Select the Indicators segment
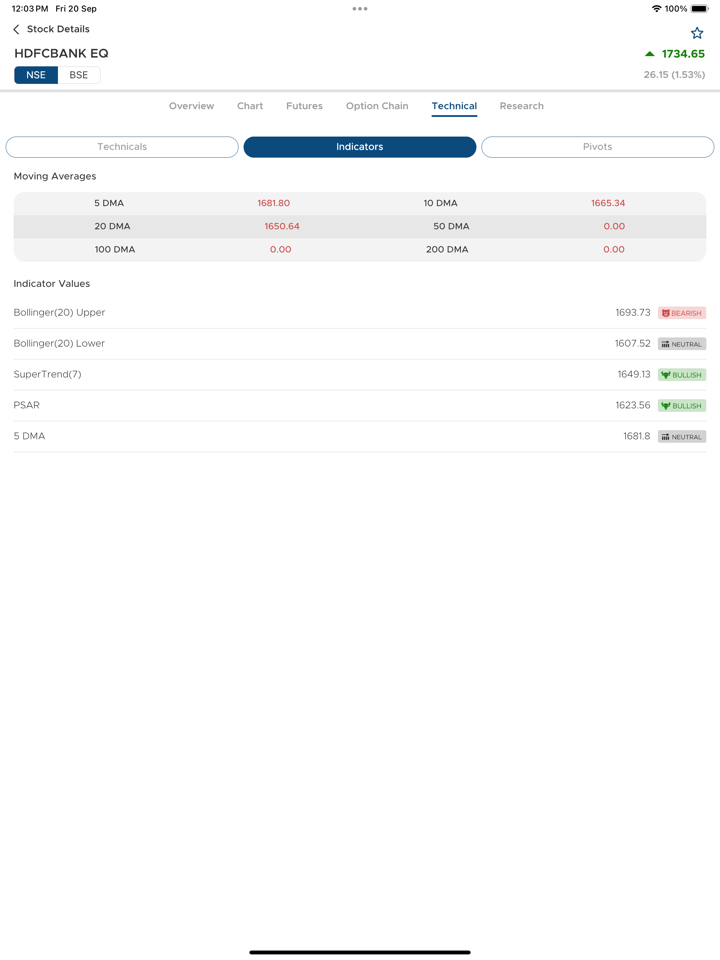This screenshot has width=720, height=960. (360, 147)
